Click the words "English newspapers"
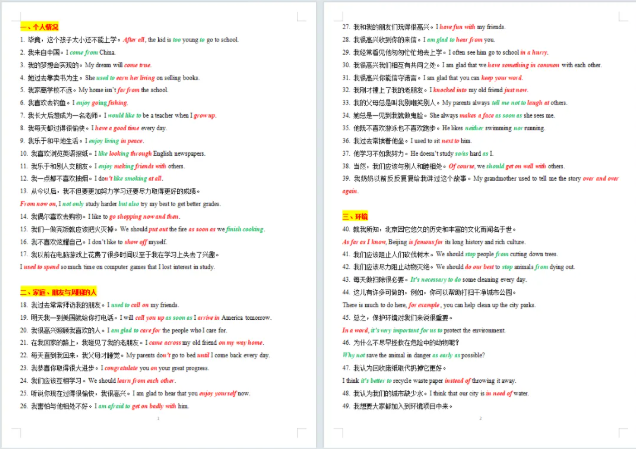 click(180, 153)
